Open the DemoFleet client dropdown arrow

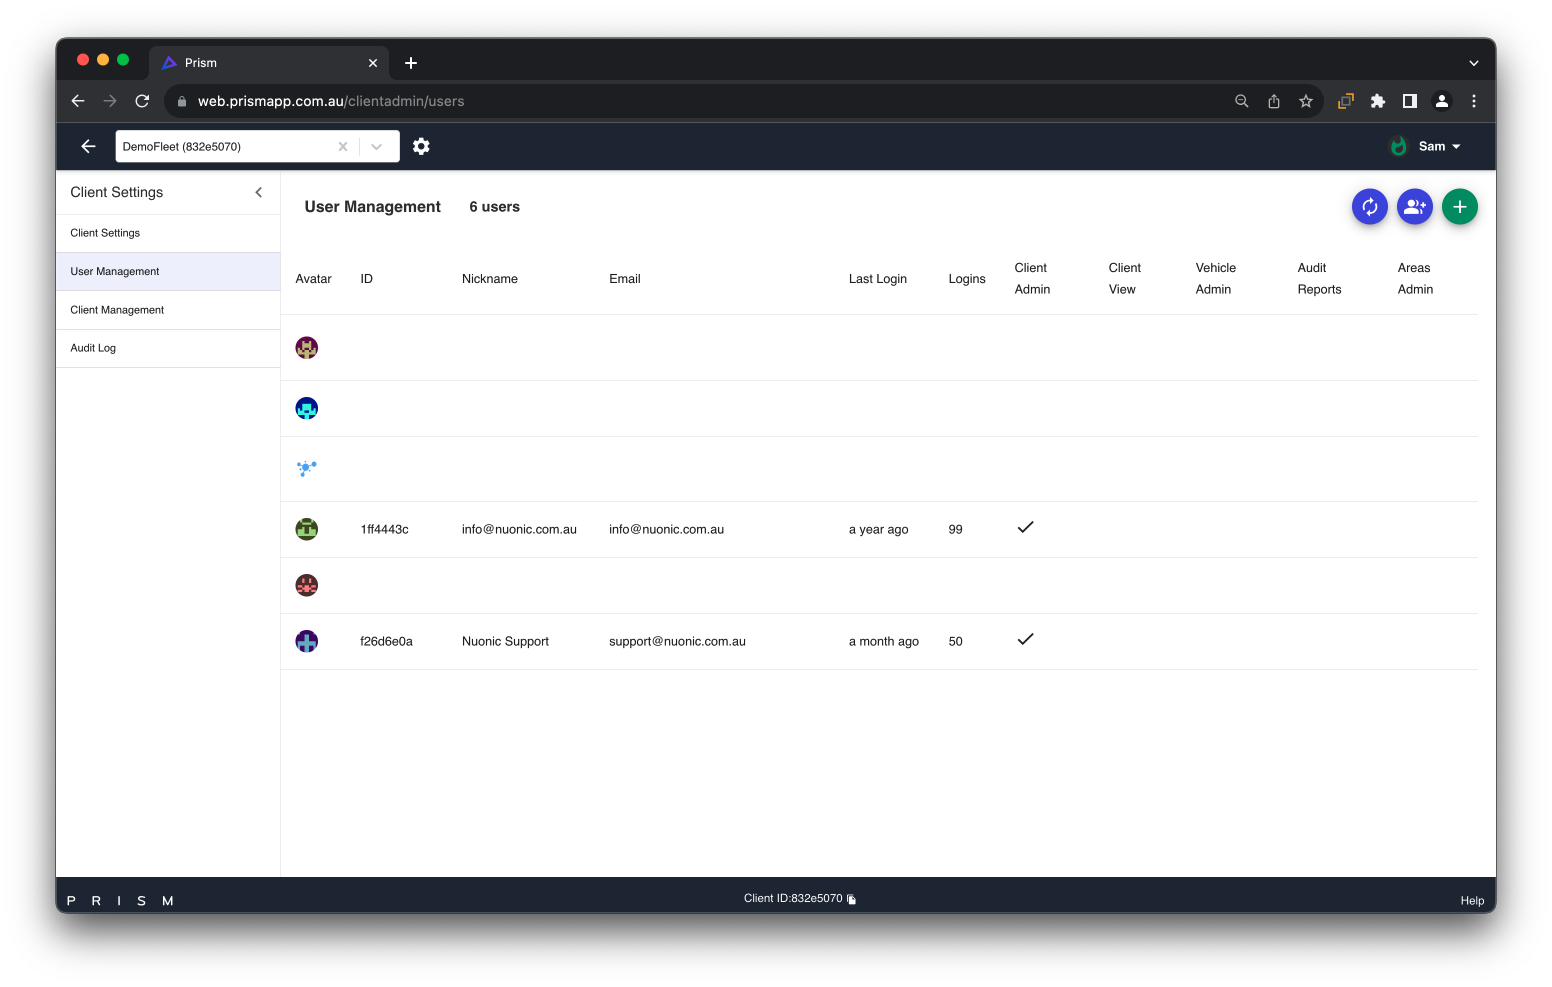(377, 146)
